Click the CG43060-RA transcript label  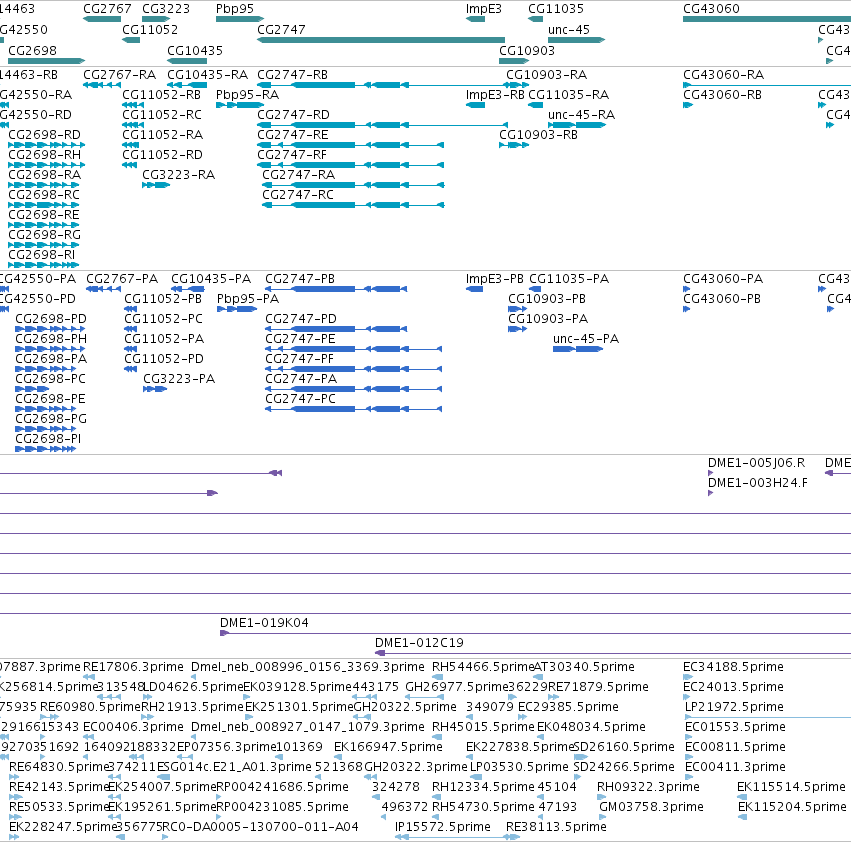pos(723,74)
